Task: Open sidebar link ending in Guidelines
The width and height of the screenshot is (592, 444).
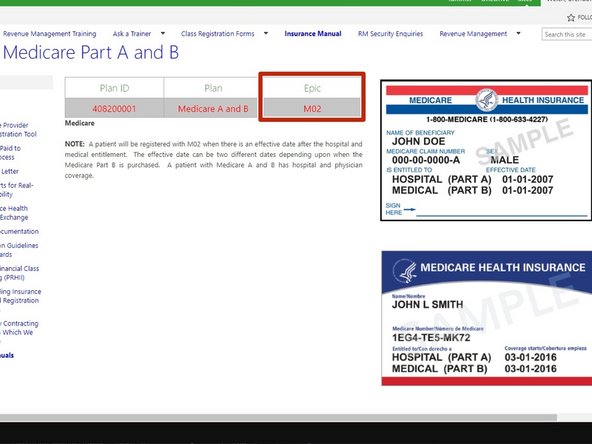Action: coord(19,250)
